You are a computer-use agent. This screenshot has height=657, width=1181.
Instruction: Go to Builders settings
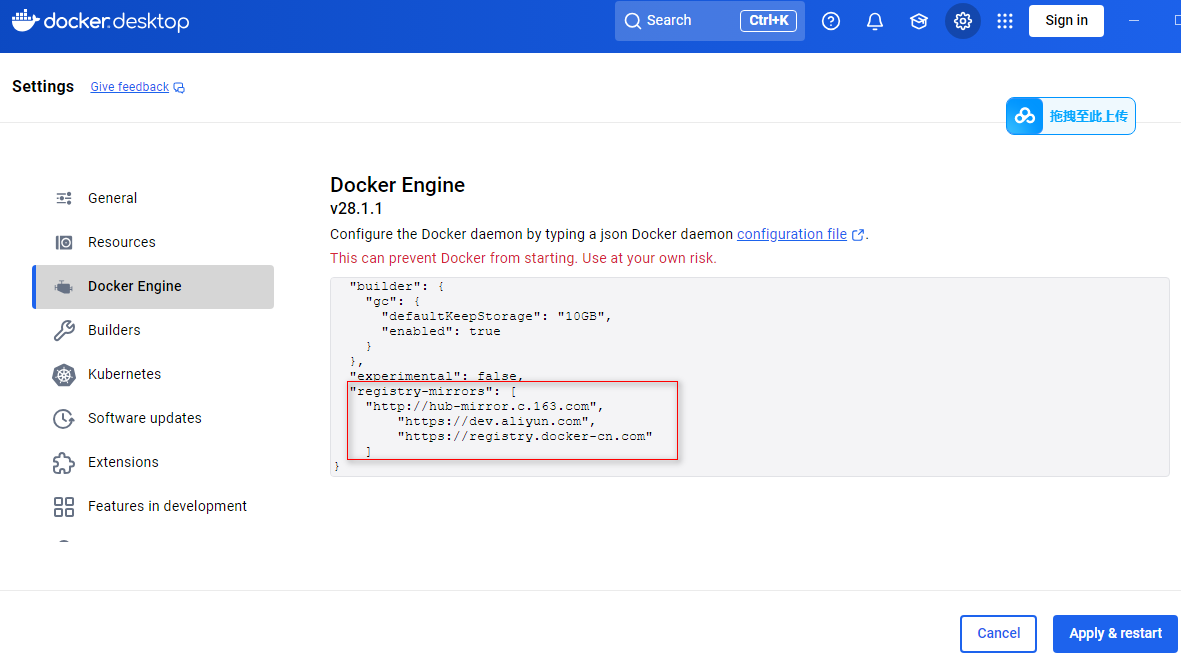[x=154, y=330]
